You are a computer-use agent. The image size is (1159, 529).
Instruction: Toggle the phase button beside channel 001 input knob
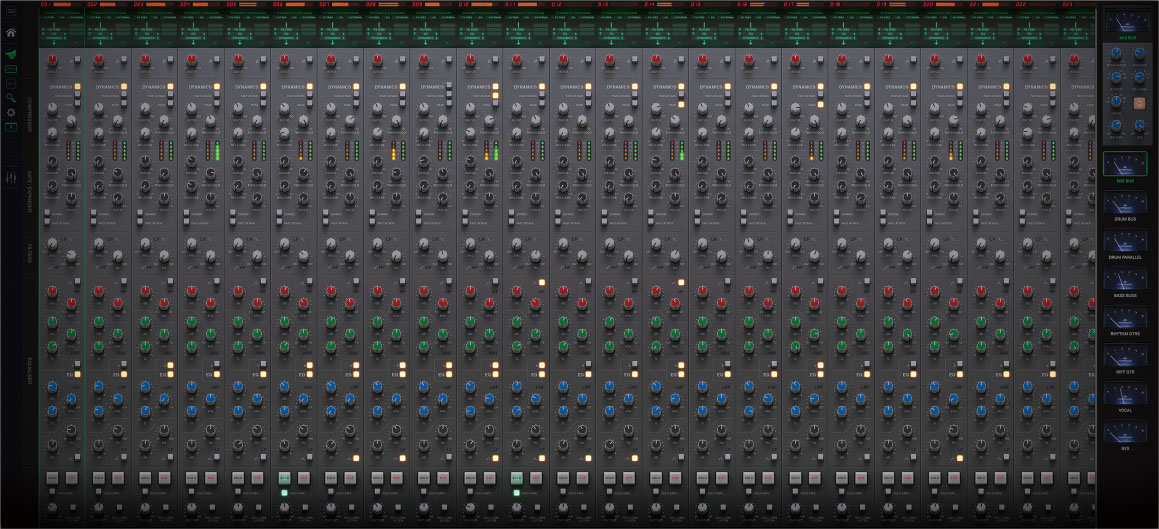[x=78, y=58]
